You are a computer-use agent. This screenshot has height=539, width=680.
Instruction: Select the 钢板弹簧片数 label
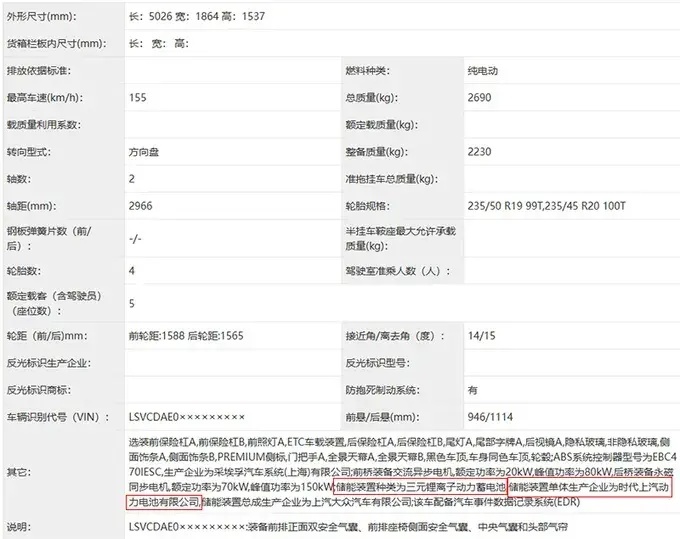pos(49,238)
